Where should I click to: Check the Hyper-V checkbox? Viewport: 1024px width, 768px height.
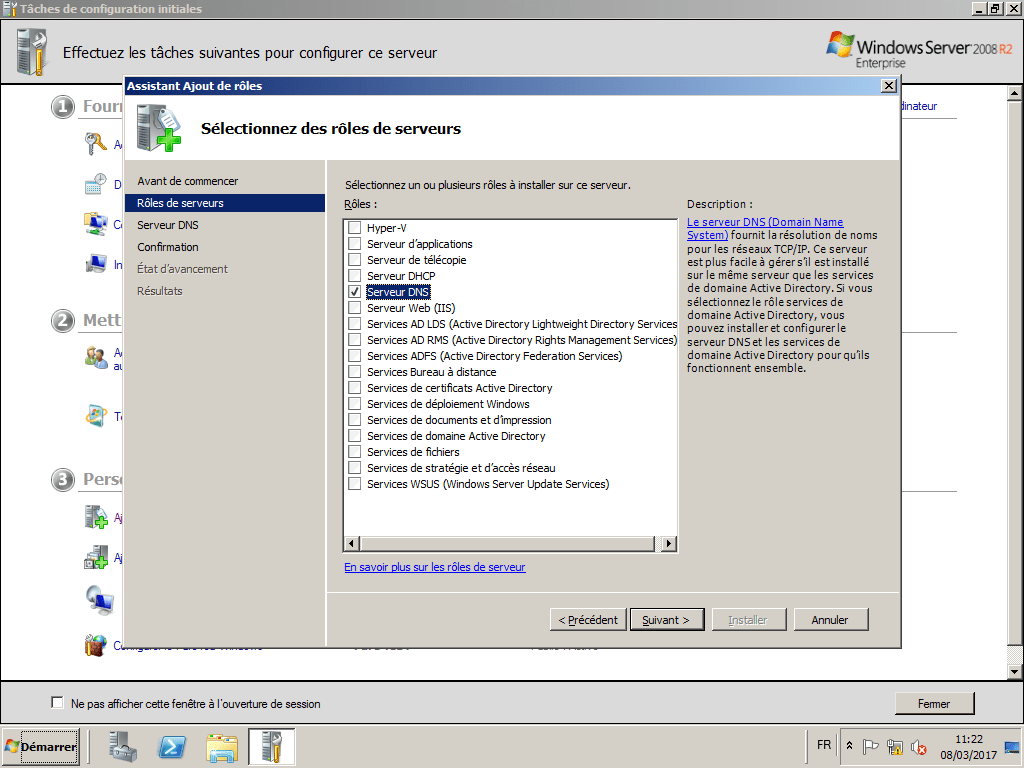tap(354, 227)
